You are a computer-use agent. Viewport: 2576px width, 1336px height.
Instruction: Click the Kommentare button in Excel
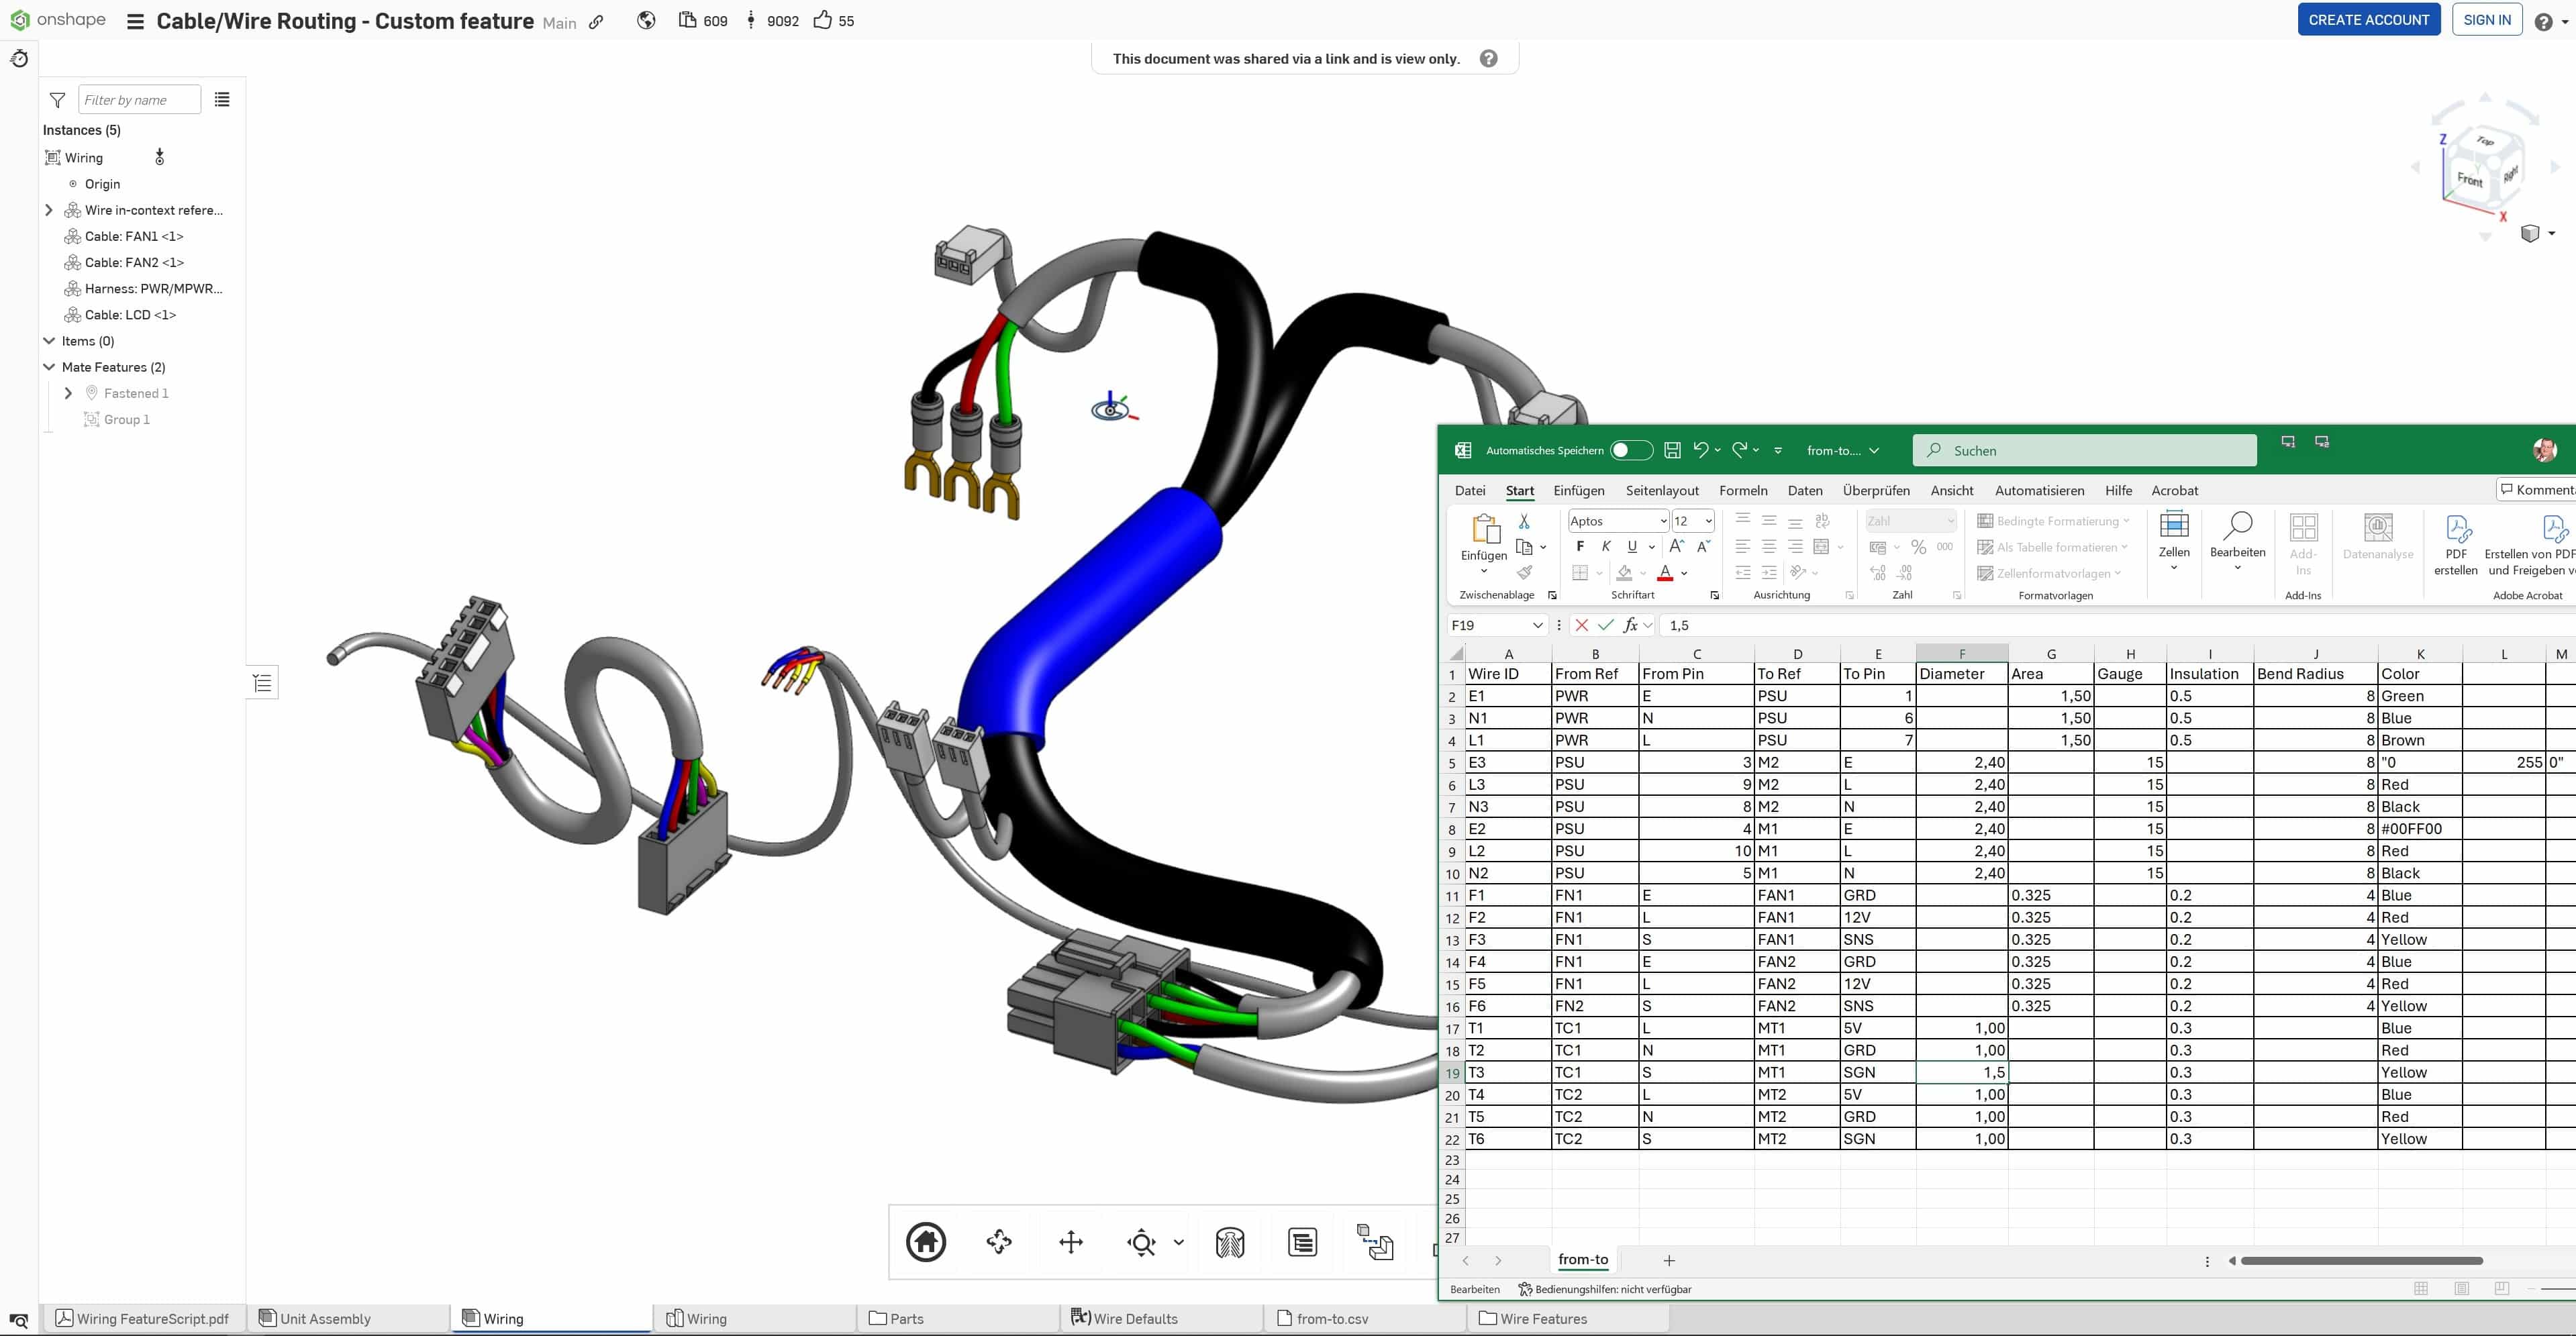(x=2538, y=490)
